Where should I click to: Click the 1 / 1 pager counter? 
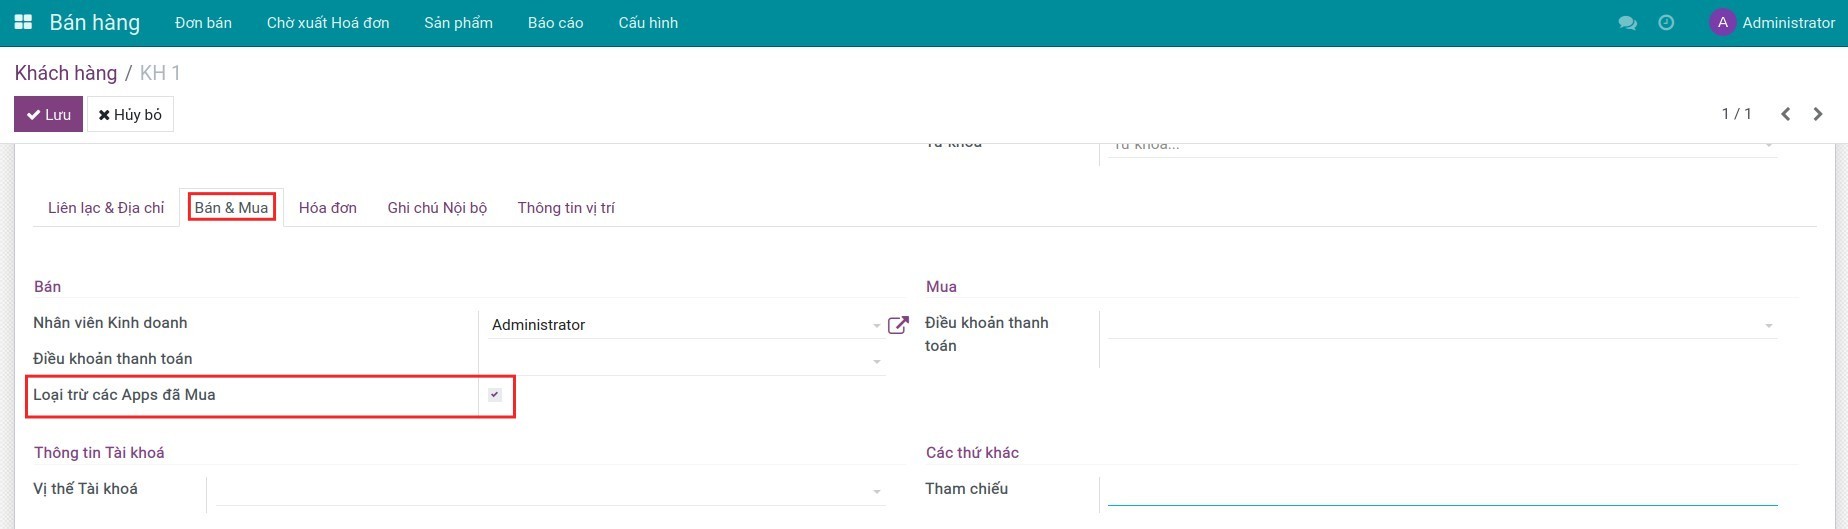1736,114
